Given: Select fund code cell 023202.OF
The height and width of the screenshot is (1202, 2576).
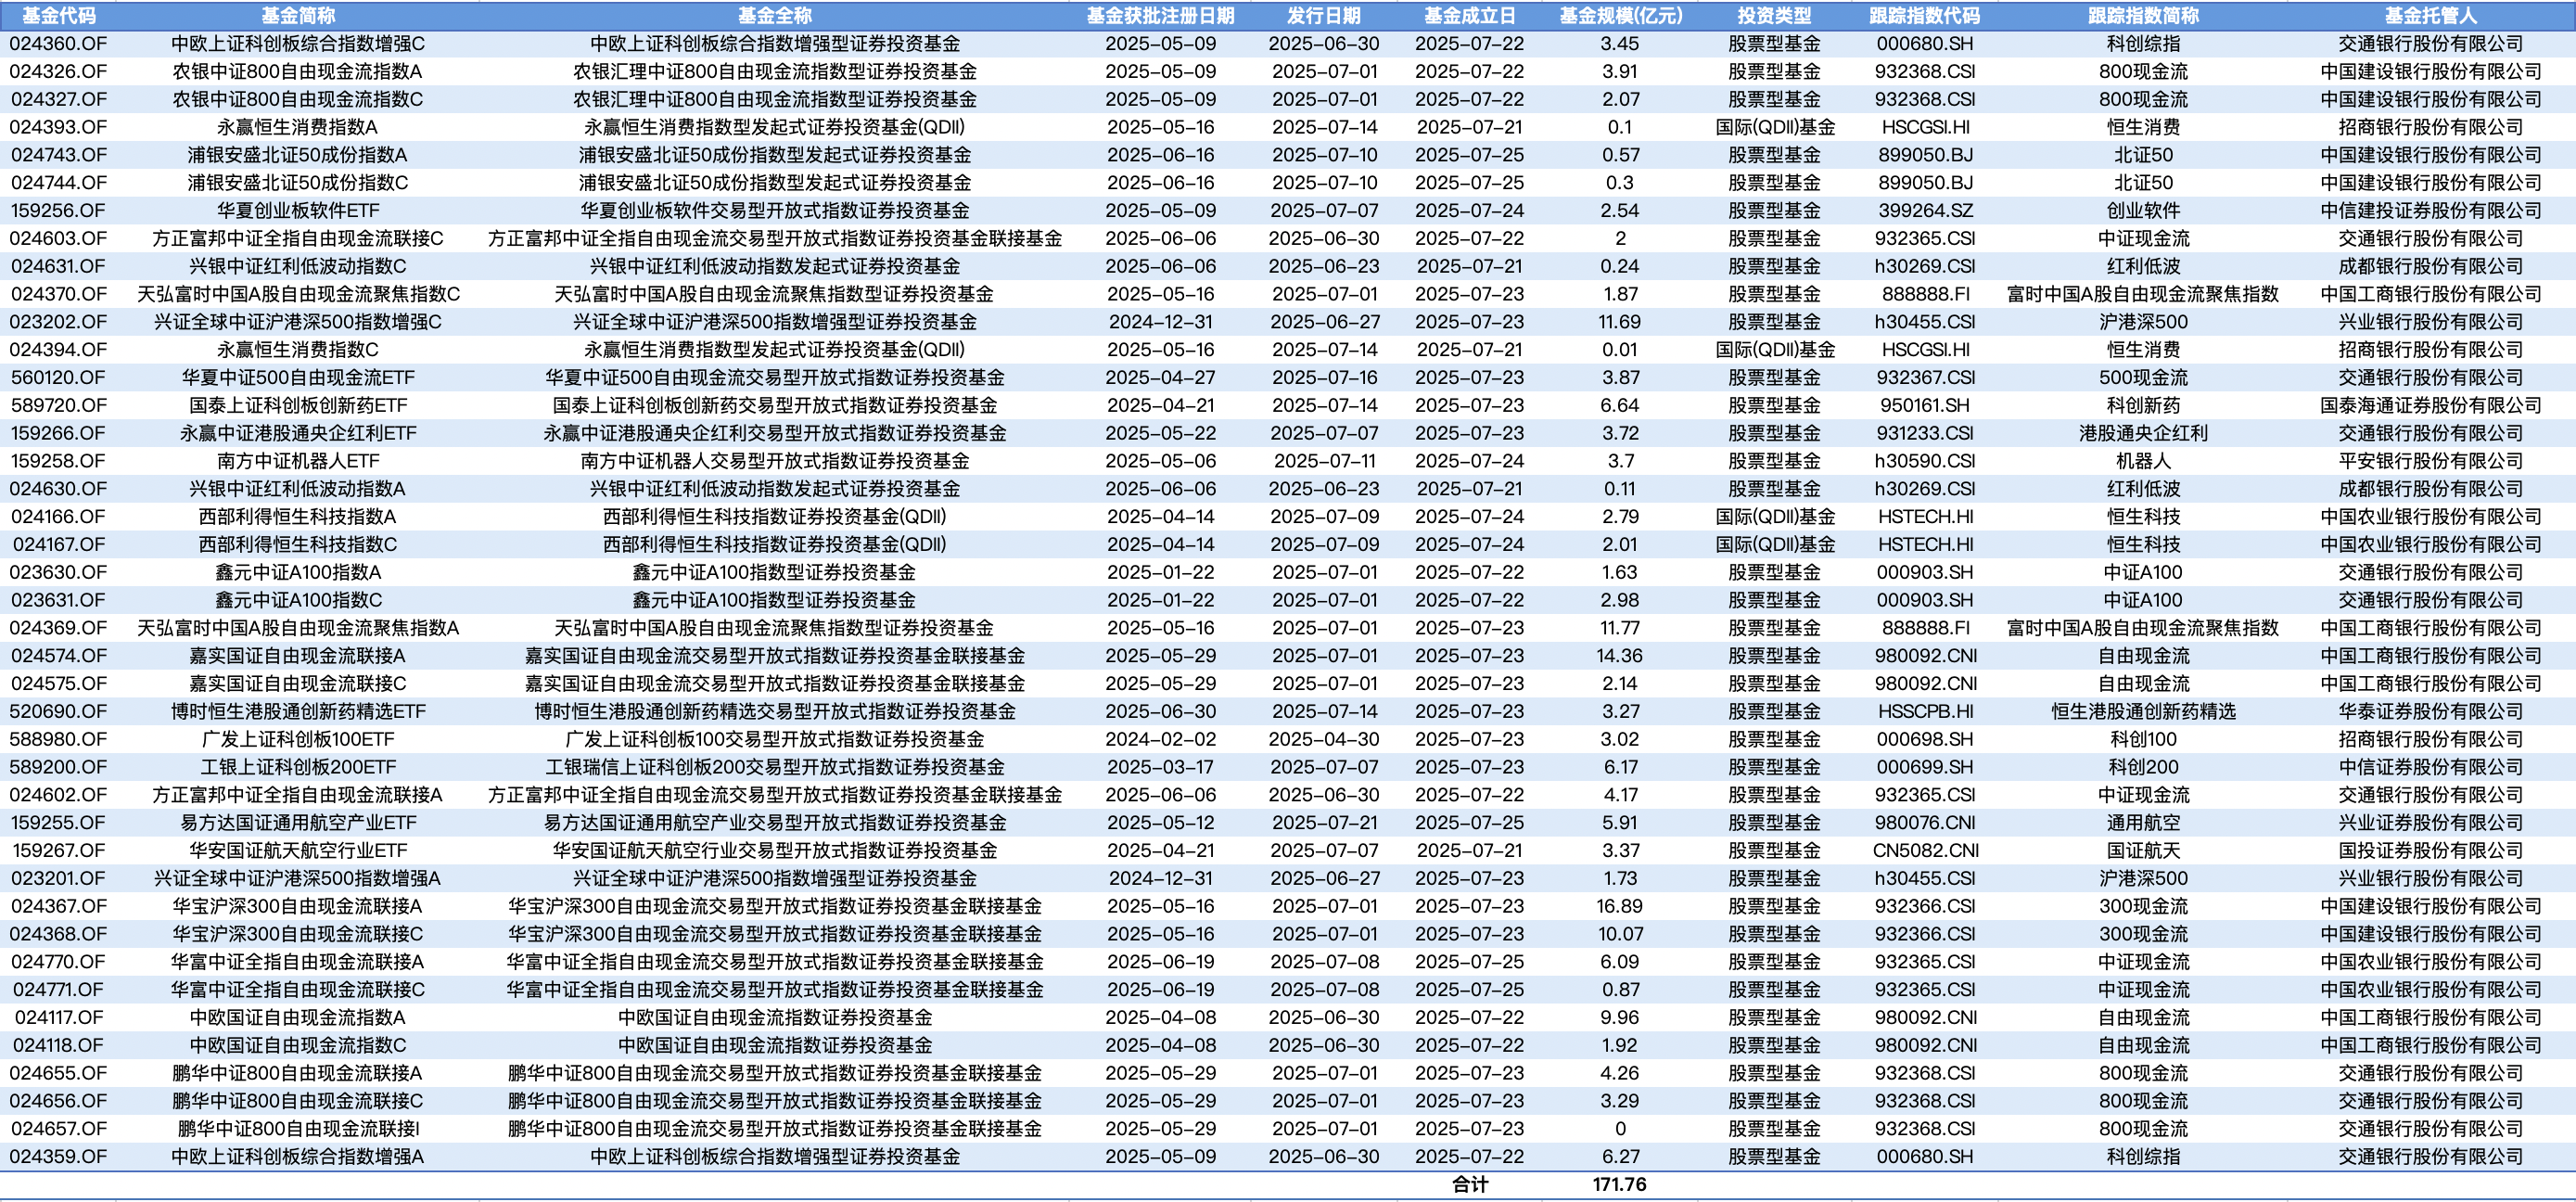Looking at the screenshot, I should pos(59,322).
